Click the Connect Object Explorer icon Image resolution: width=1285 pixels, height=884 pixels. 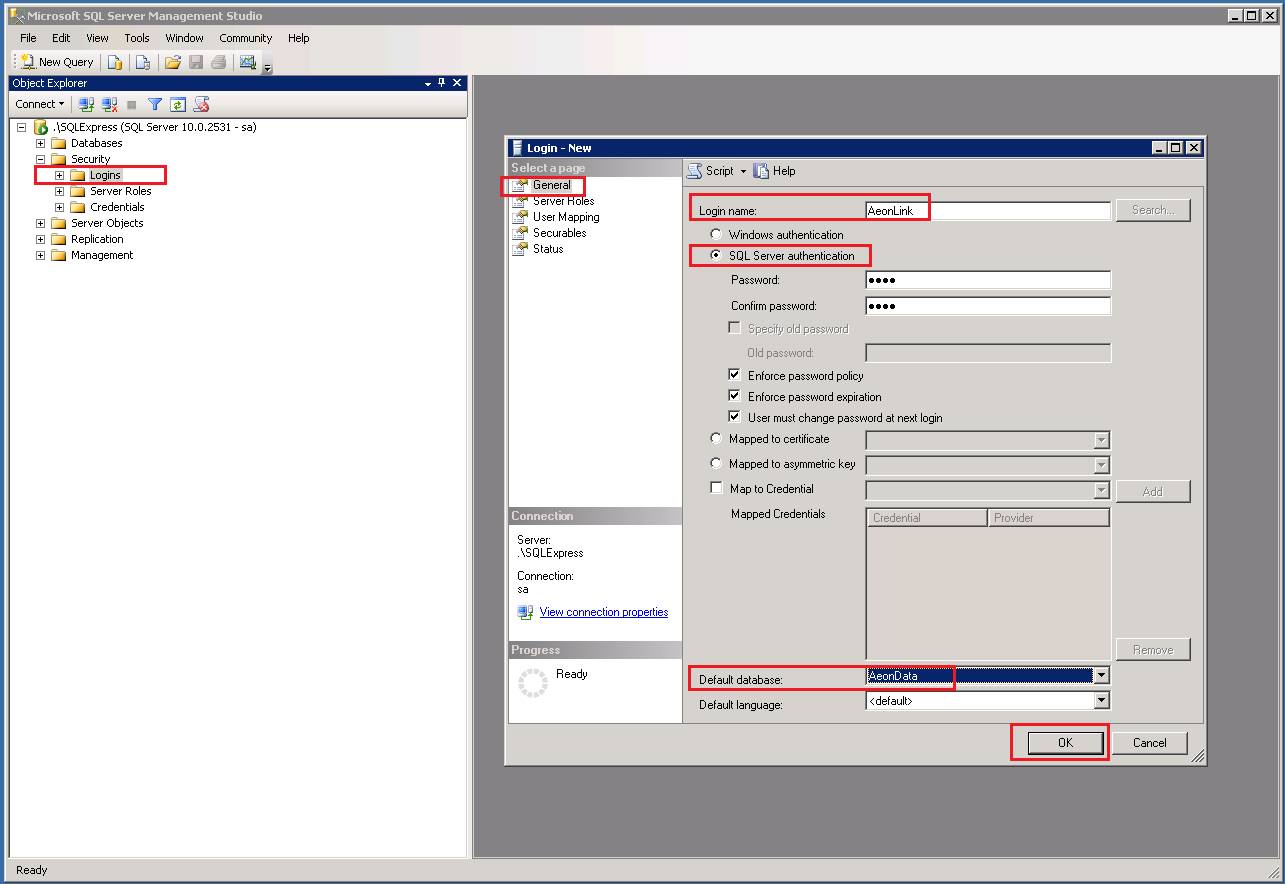(x=86, y=104)
